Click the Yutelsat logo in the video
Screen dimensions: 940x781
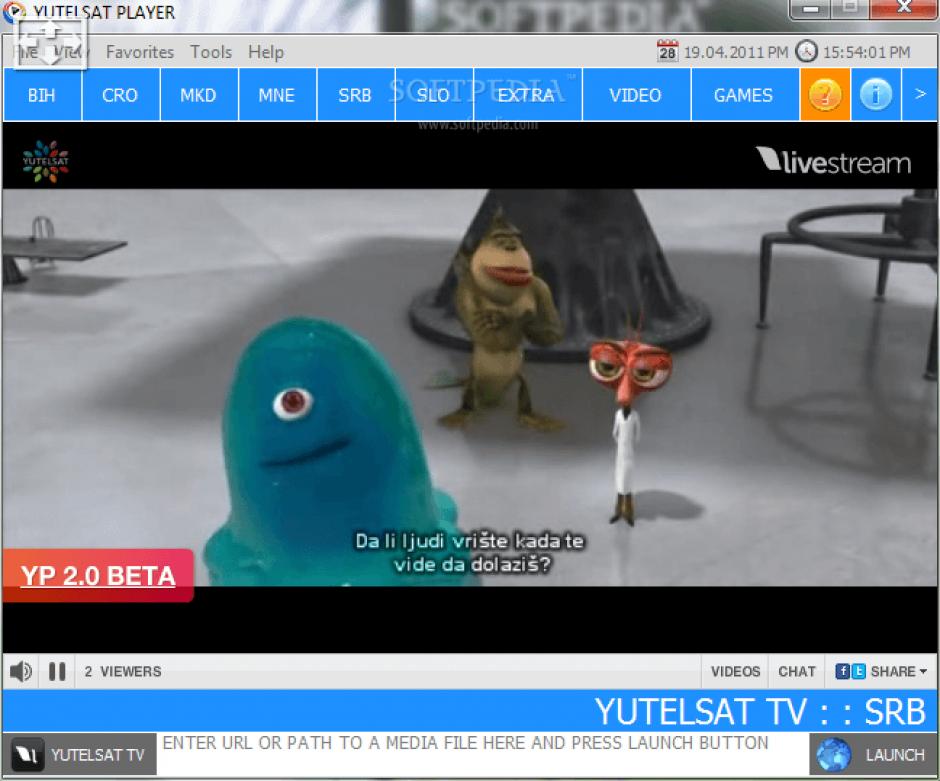pos(46,161)
